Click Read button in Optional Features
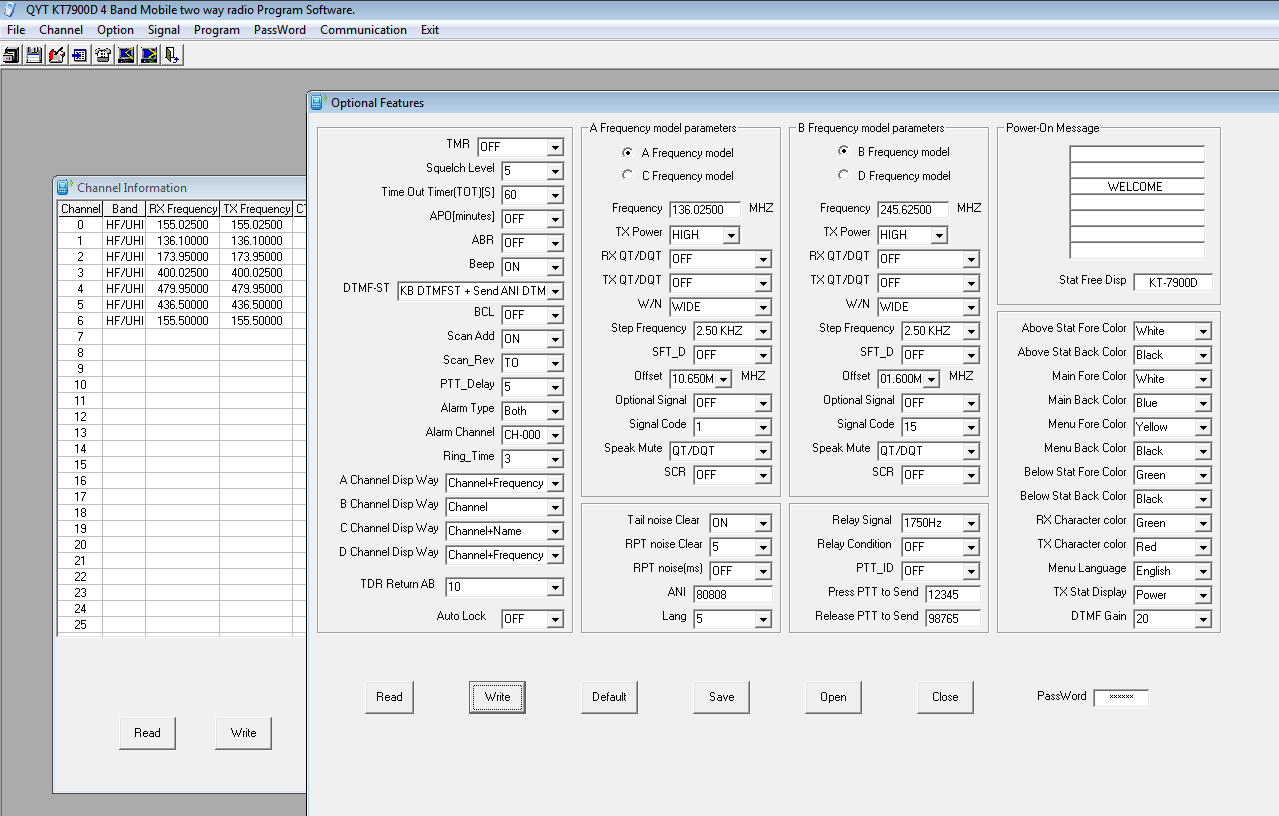 click(389, 697)
